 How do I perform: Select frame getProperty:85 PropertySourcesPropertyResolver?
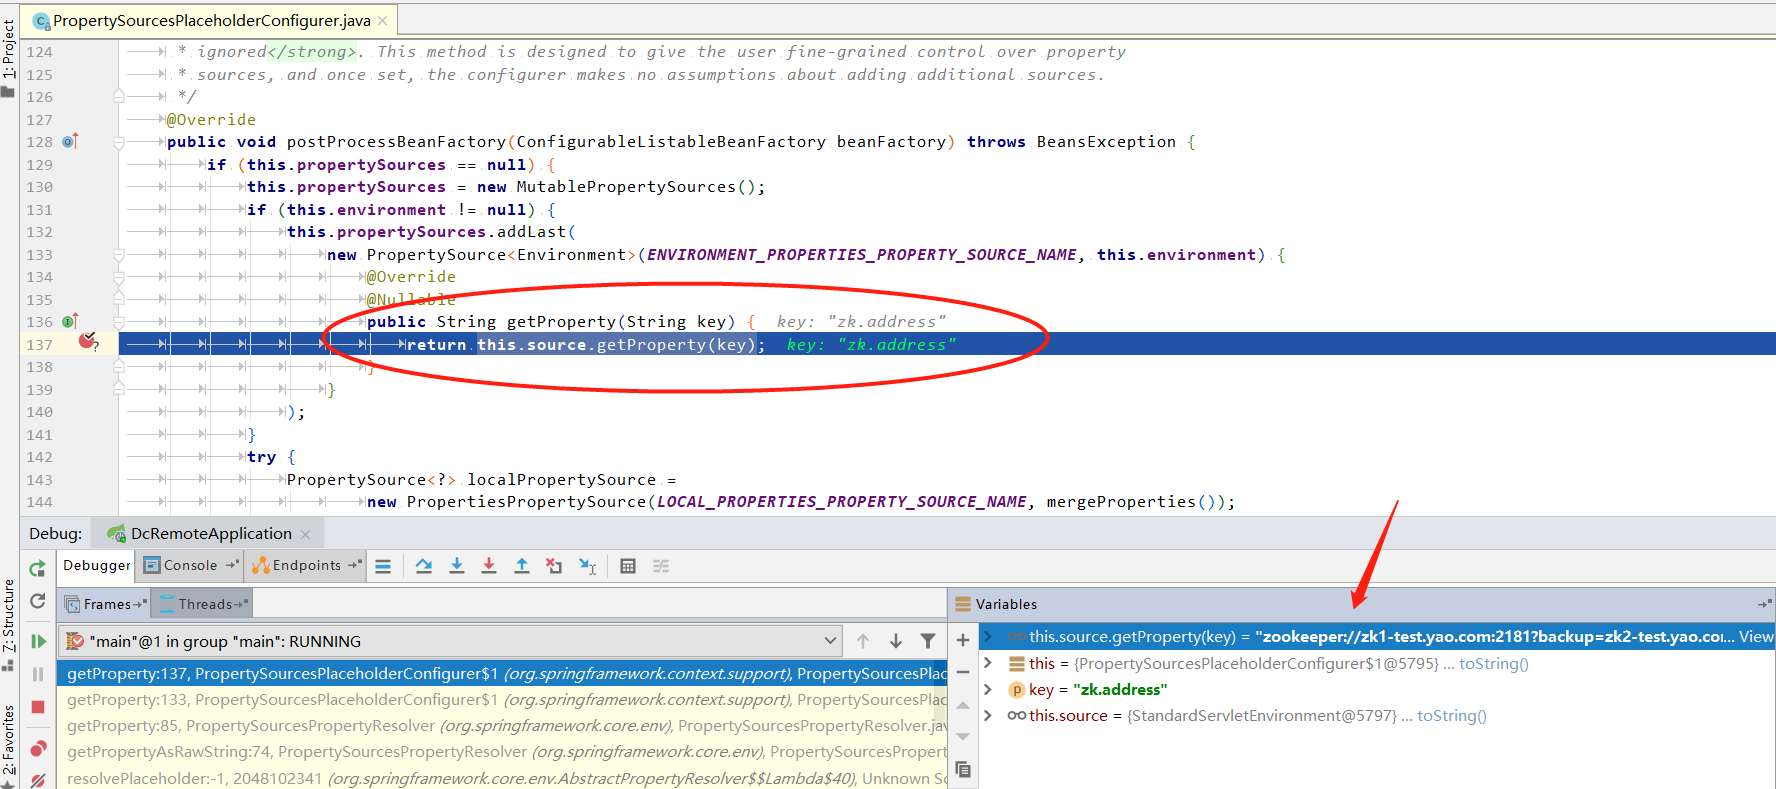[502, 726]
